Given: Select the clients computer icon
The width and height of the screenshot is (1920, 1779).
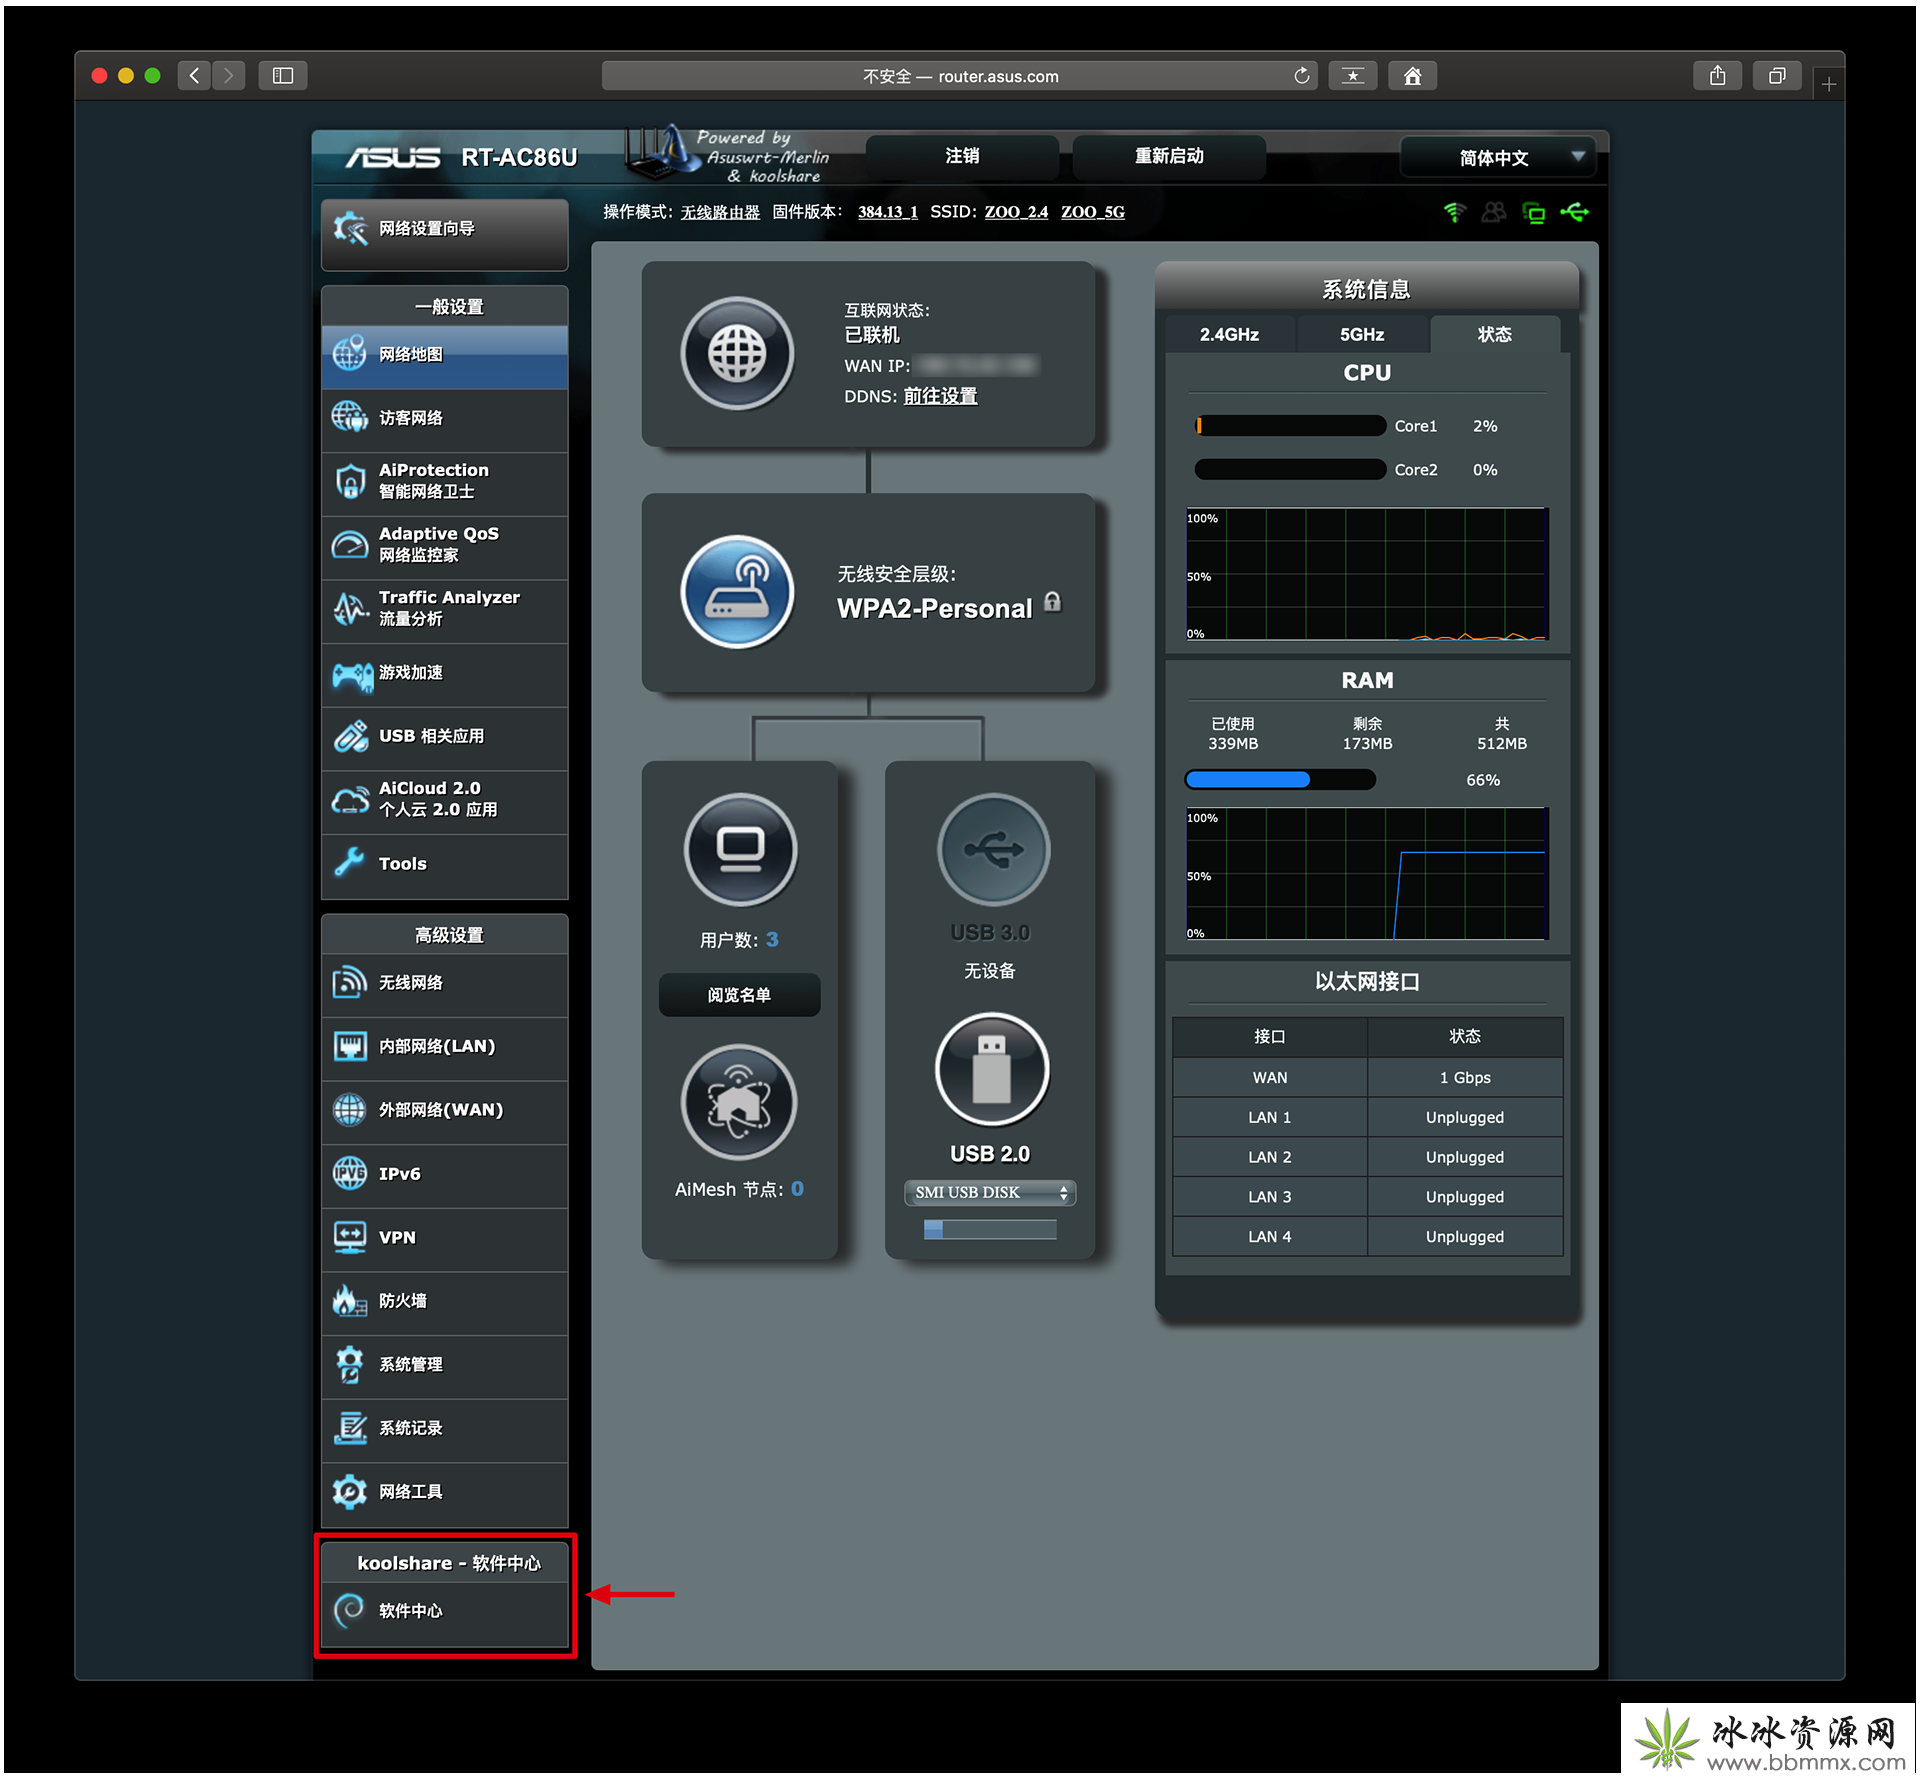Looking at the screenshot, I should (740, 849).
